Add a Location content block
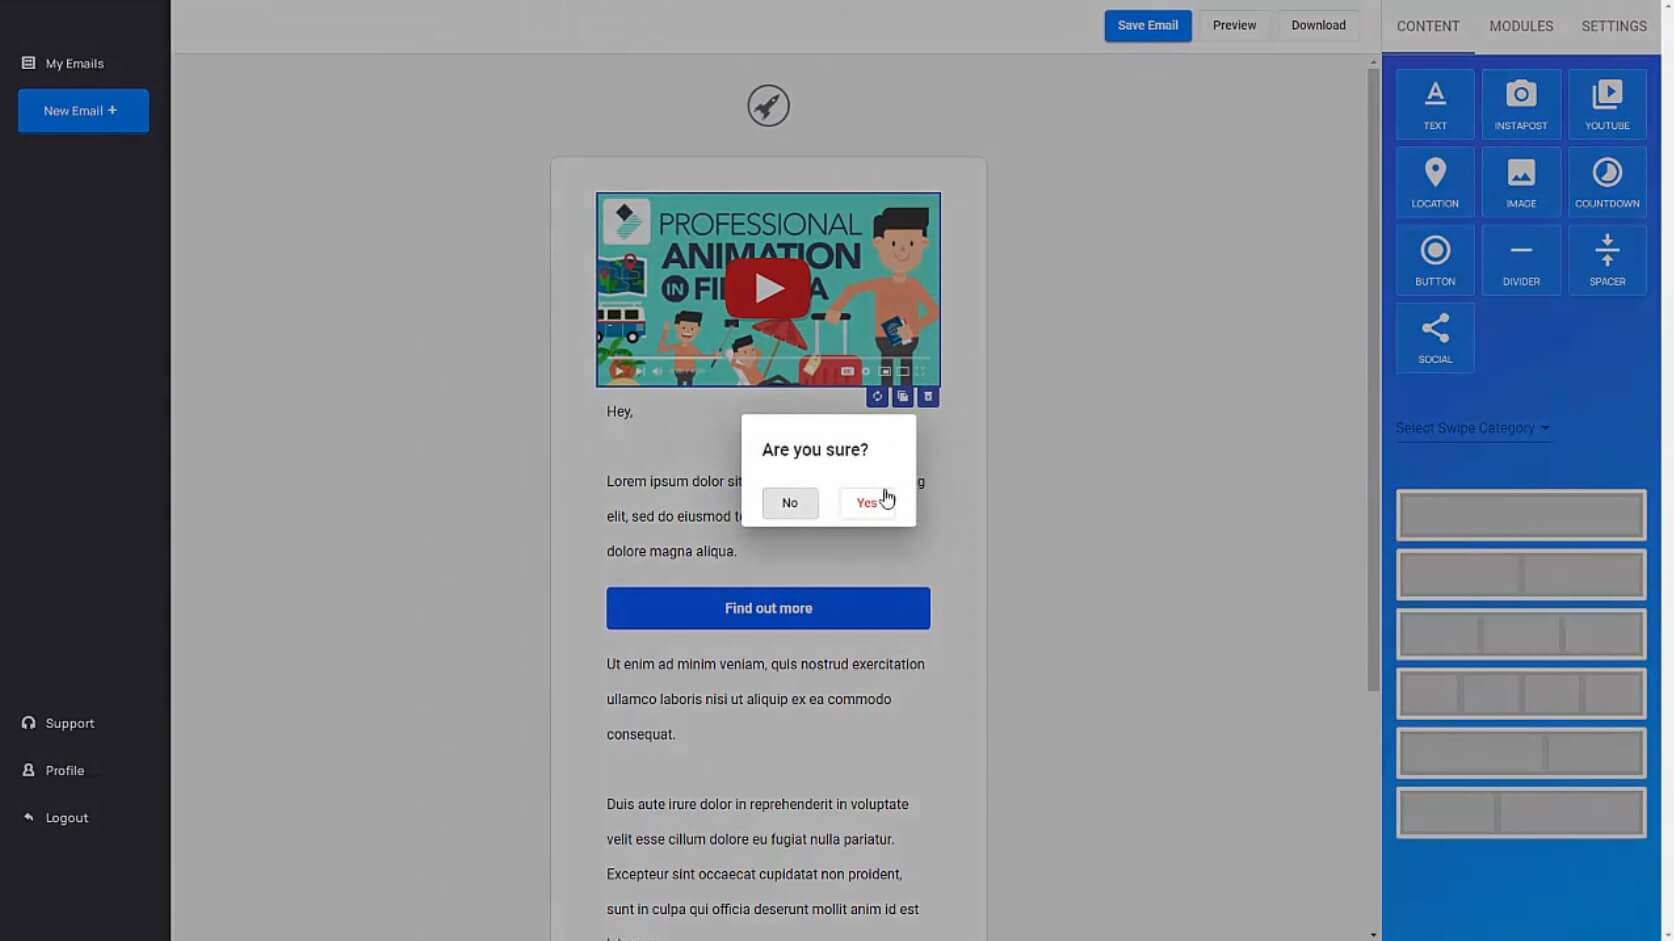This screenshot has width=1674, height=941. [1435, 182]
